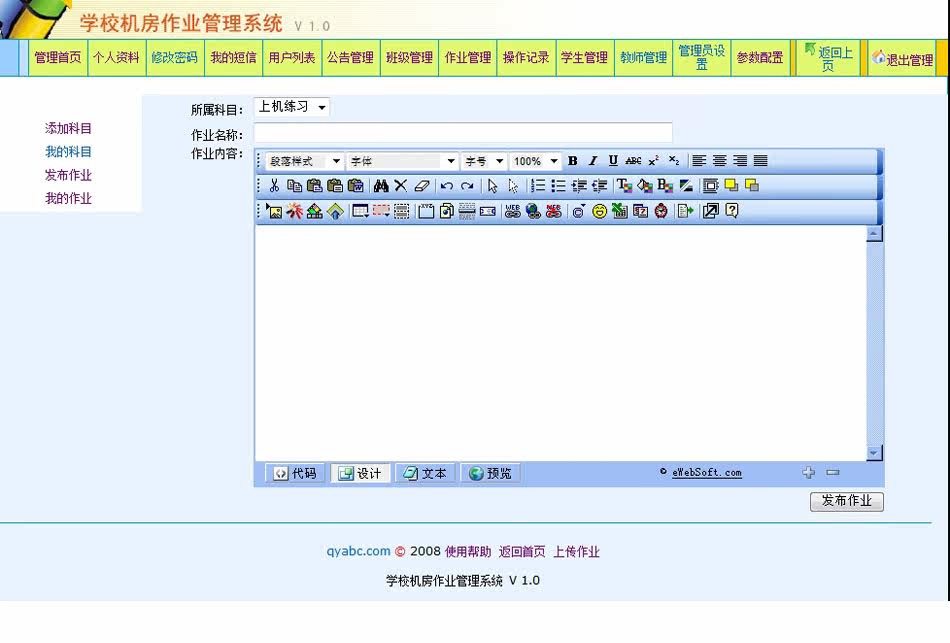Click the help question mark icon
The image size is (950, 643).
pos(732,211)
